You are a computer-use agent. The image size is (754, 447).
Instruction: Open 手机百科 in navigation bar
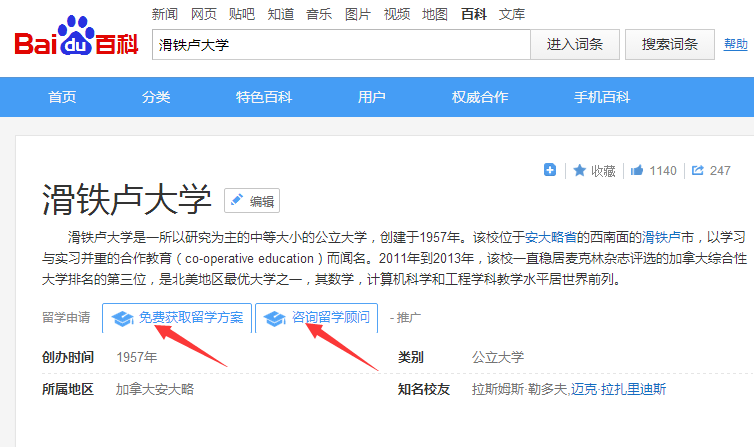[602, 97]
